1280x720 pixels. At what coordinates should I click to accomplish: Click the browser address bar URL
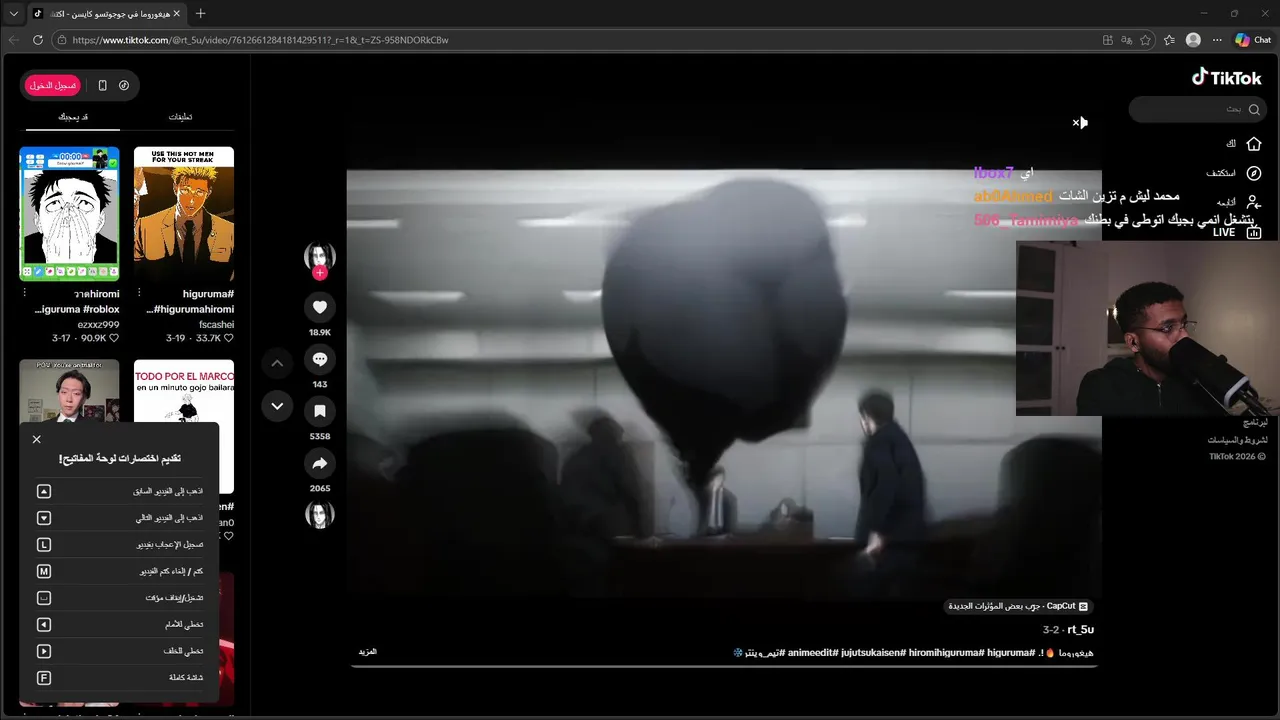[x=260, y=40]
